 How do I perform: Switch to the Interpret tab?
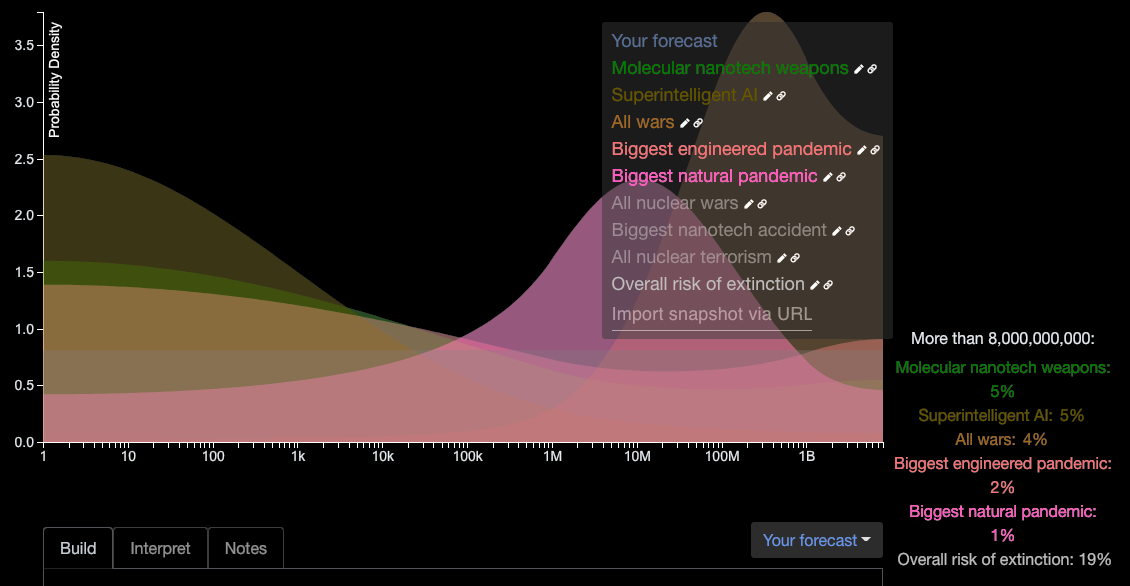160,548
